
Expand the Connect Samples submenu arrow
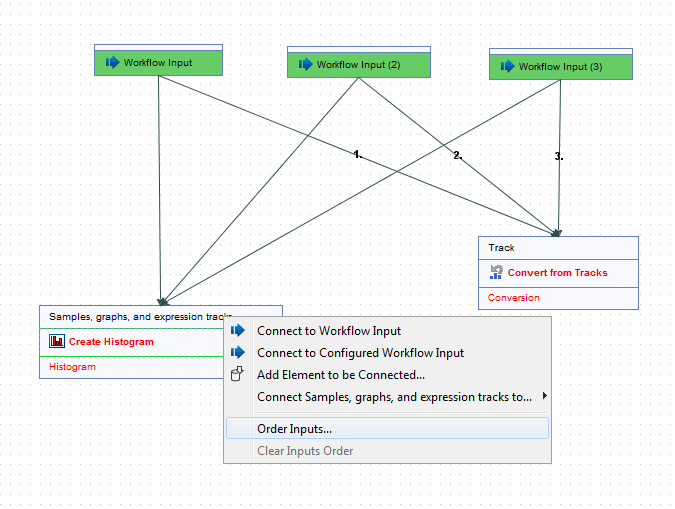[x=545, y=395]
